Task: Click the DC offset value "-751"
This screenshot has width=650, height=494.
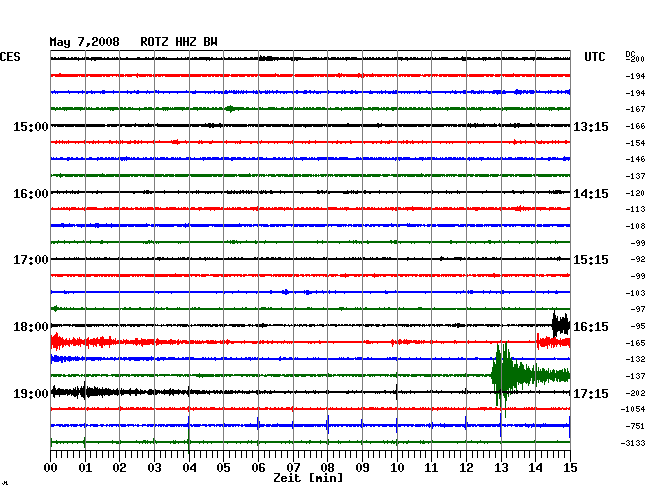Action: (635, 426)
